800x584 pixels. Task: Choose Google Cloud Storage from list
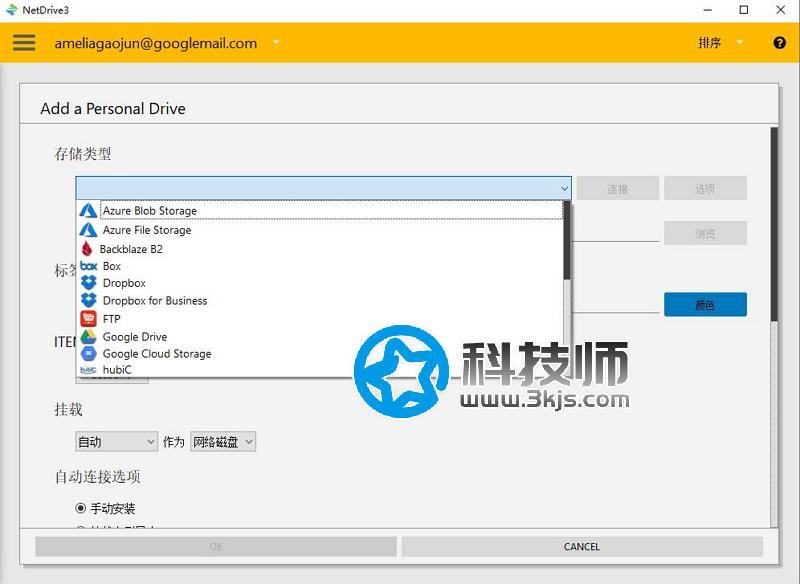click(x=156, y=354)
